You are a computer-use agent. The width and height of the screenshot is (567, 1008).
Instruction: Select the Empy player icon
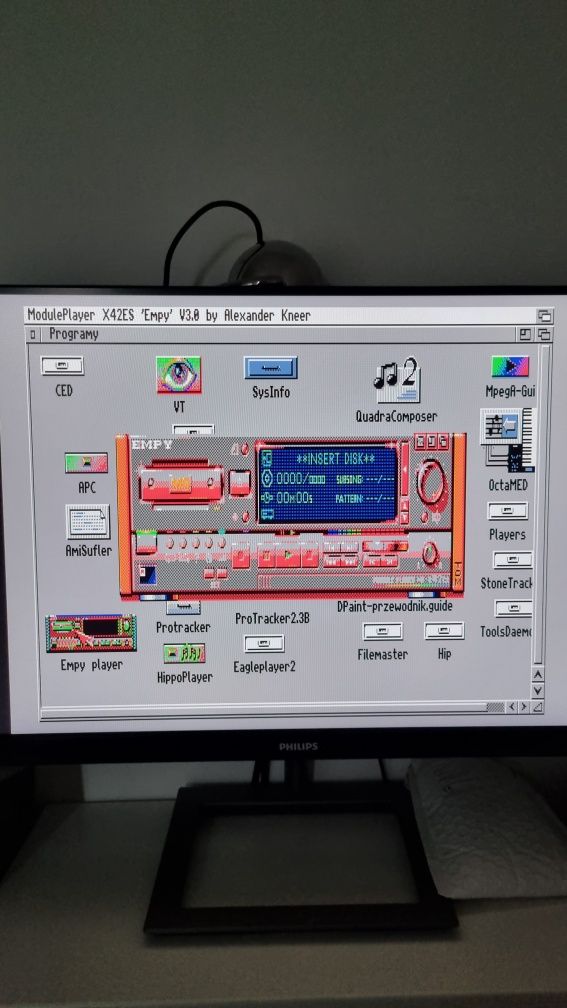point(91,633)
